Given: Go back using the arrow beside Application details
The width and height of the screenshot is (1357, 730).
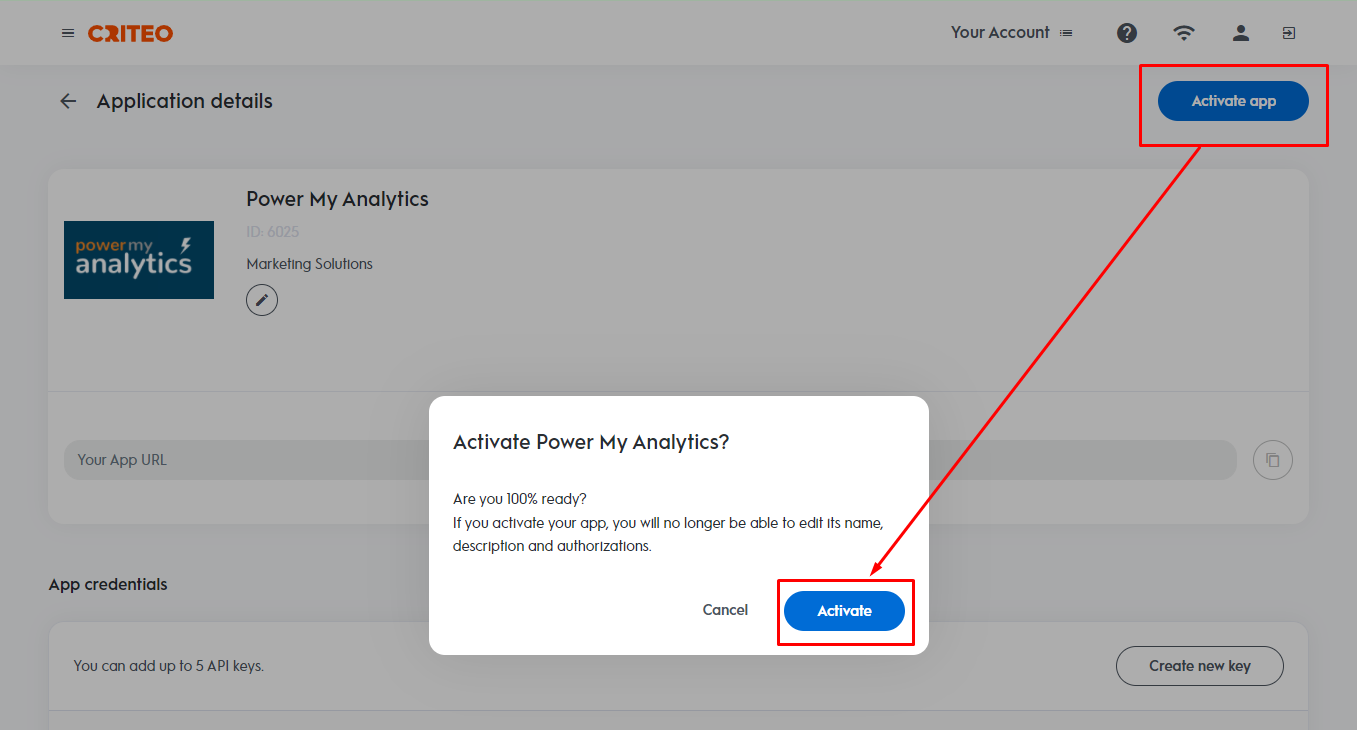Looking at the screenshot, I should pos(68,101).
